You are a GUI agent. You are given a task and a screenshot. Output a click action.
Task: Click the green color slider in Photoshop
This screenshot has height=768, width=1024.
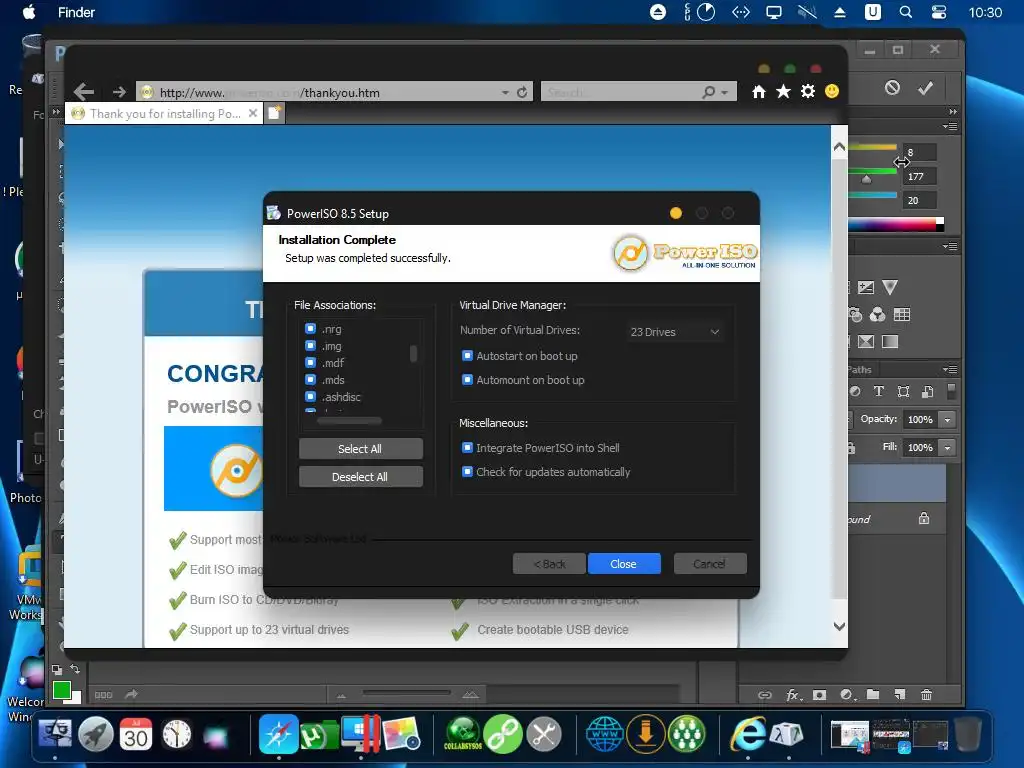(x=873, y=172)
